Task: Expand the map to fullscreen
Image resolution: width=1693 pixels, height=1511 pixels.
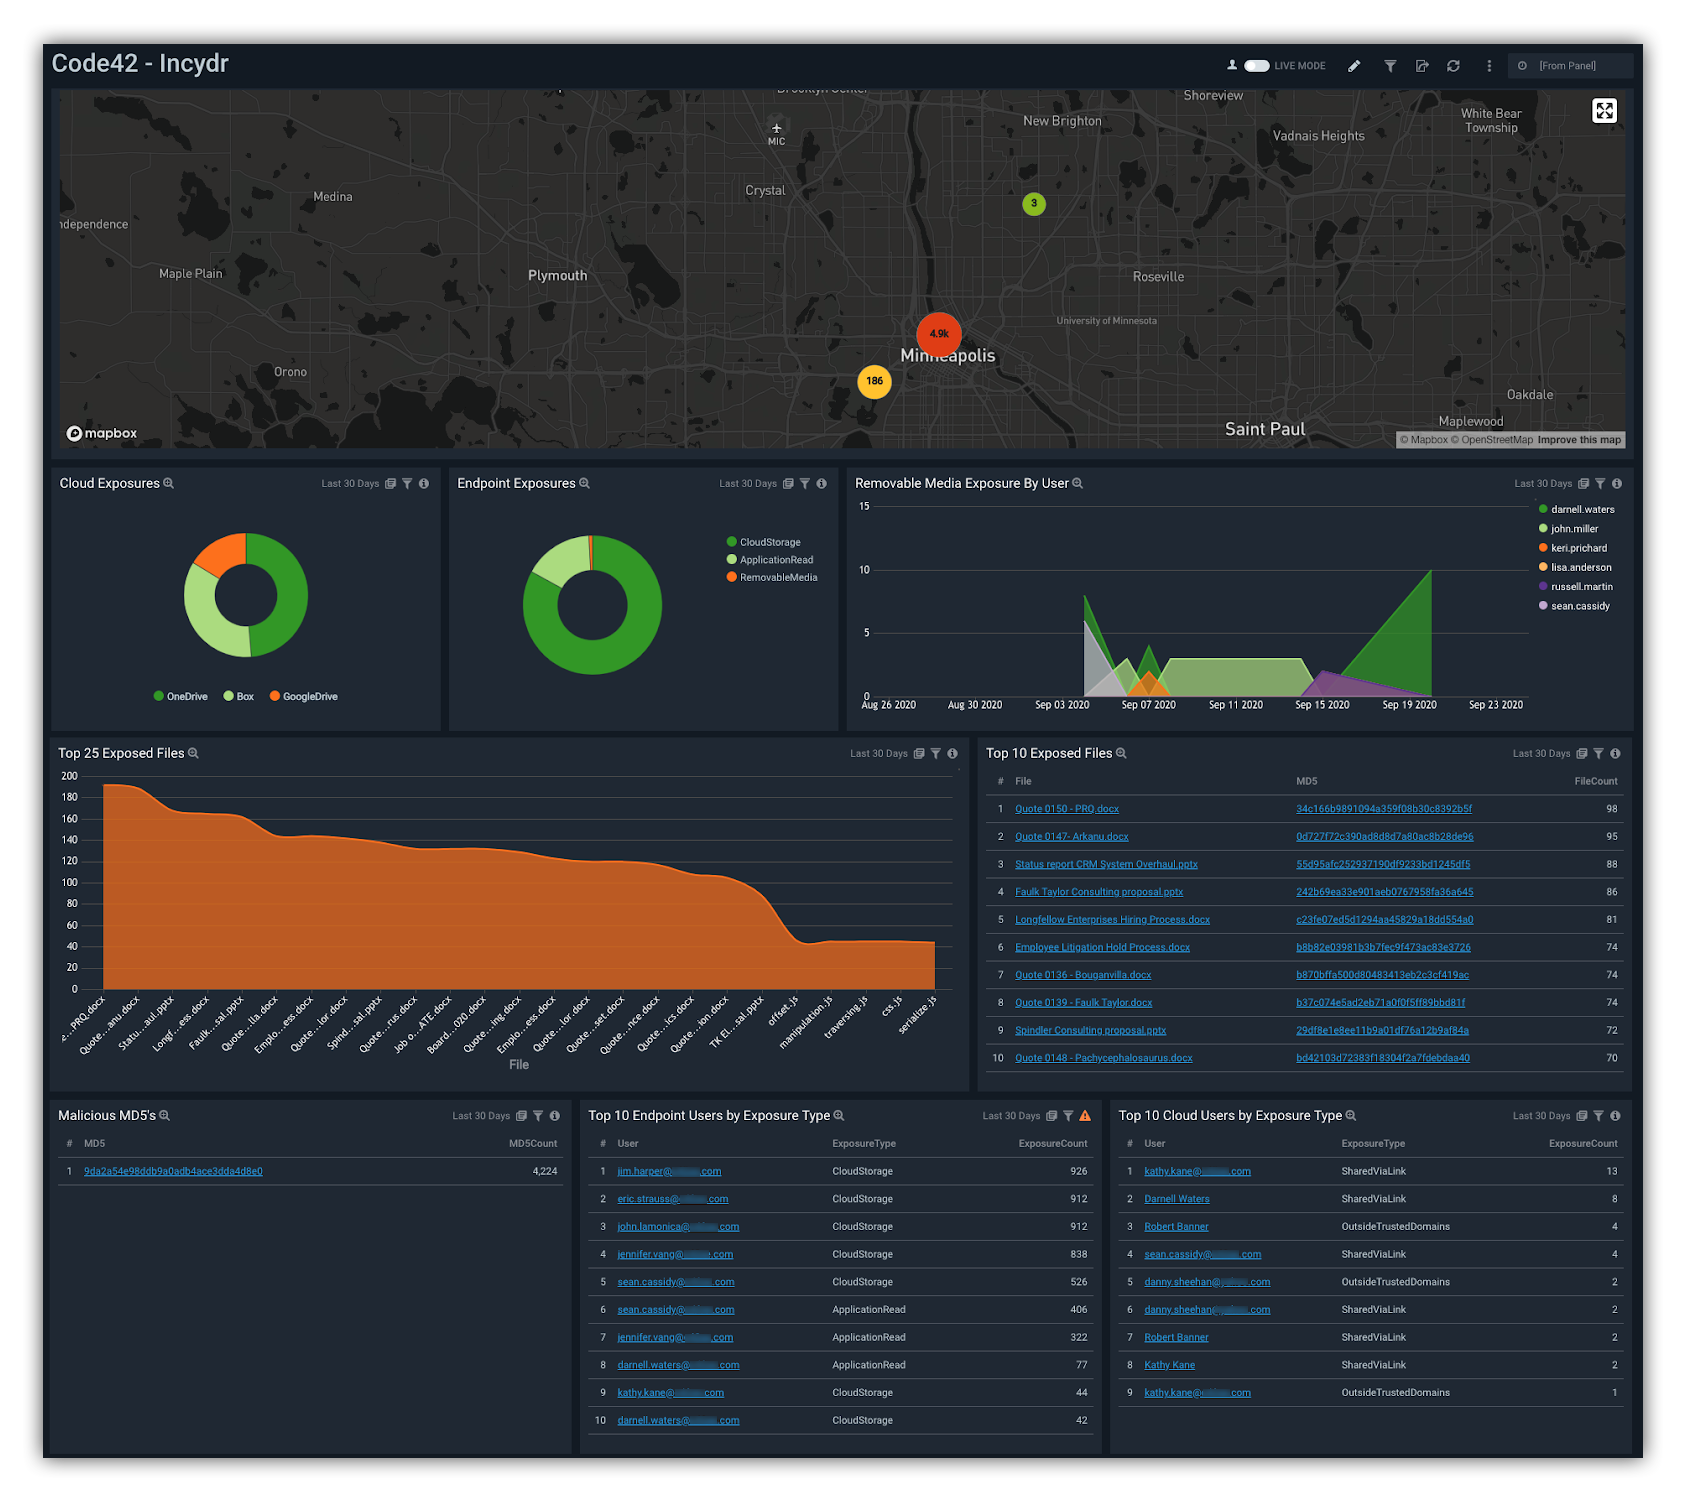Action: coord(1605,111)
